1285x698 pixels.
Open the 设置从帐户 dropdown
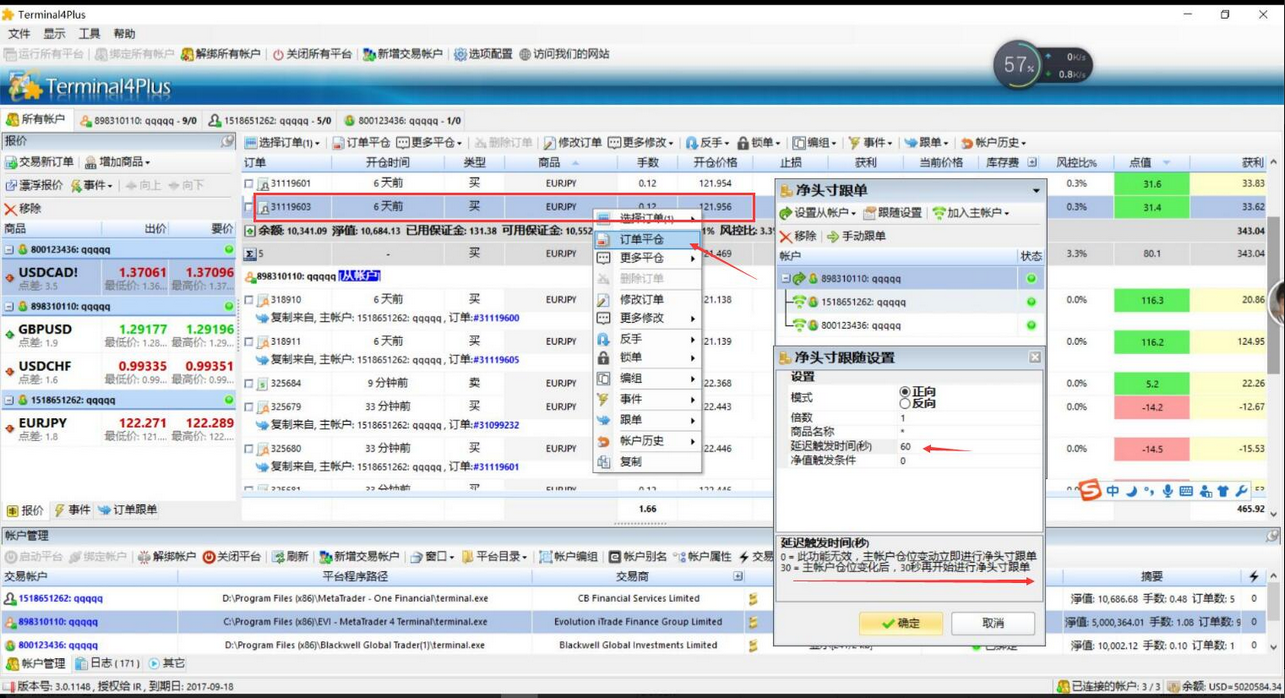pyautogui.click(x=817, y=213)
